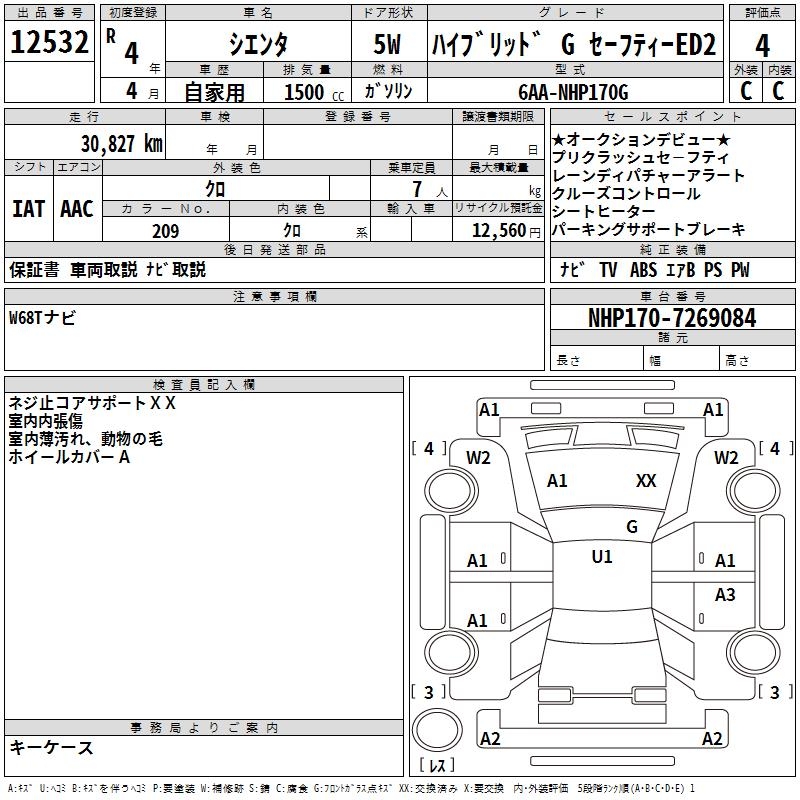Click the U1 mark on the roof diagram
Image resolution: width=800 pixels, height=800 pixels.
point(602,557)
